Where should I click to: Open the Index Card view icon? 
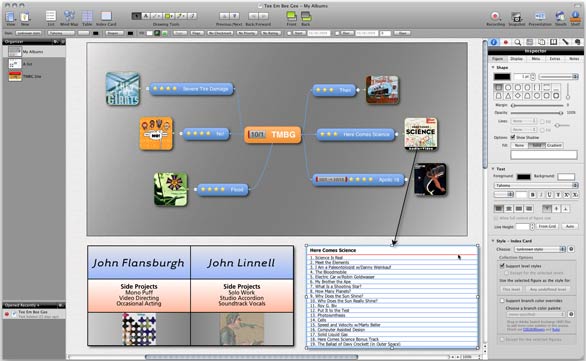(x=106, y=16)
